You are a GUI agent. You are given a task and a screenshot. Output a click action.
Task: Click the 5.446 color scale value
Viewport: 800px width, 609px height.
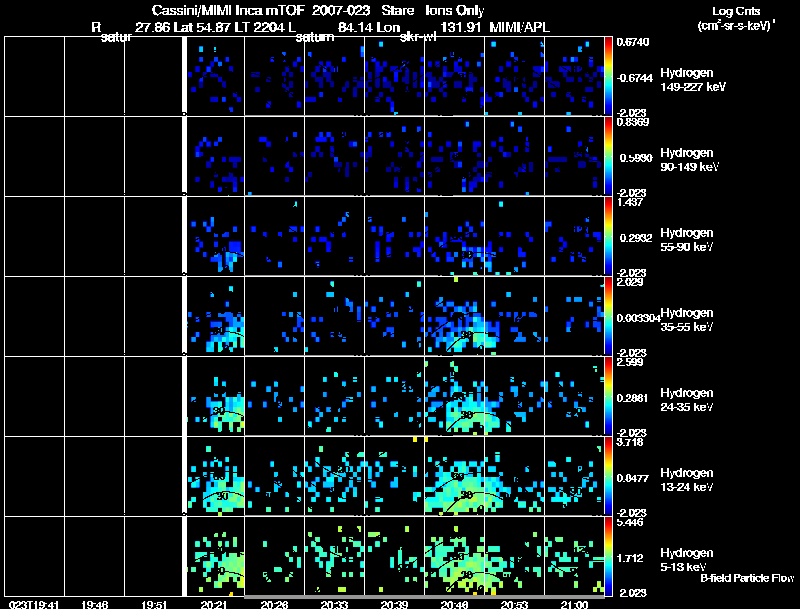[x=630, y=523]
